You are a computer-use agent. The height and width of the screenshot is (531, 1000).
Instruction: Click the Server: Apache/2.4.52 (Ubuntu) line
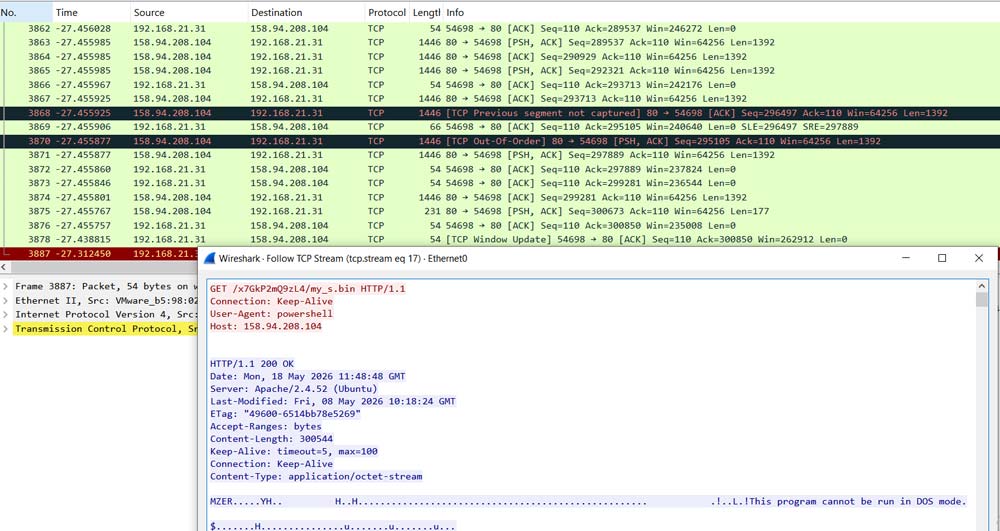coord(293,389)
